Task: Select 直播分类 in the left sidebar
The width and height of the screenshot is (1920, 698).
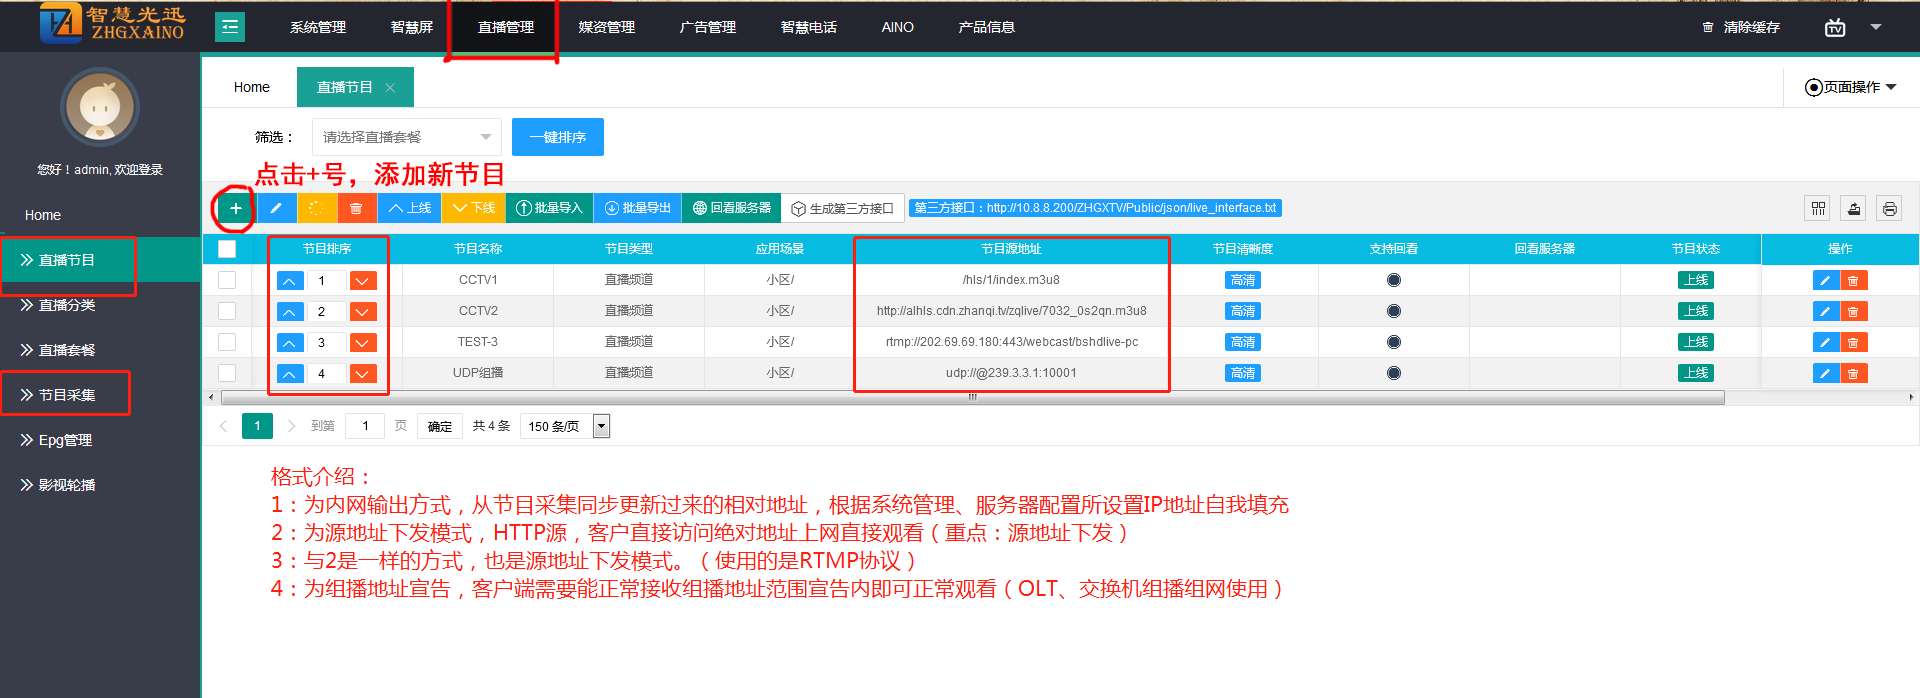Action: (x=67, y=305)
